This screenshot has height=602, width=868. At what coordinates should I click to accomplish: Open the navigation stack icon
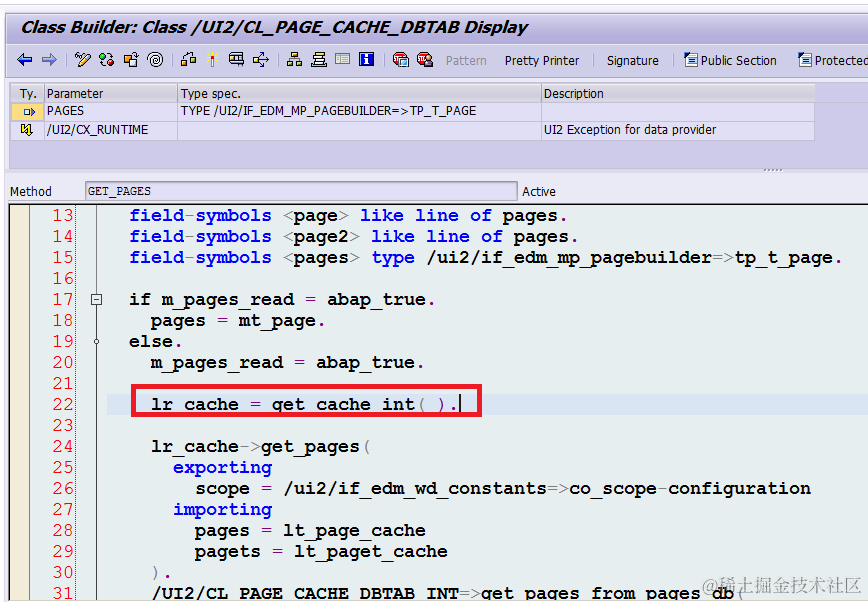tap(318, 60)
